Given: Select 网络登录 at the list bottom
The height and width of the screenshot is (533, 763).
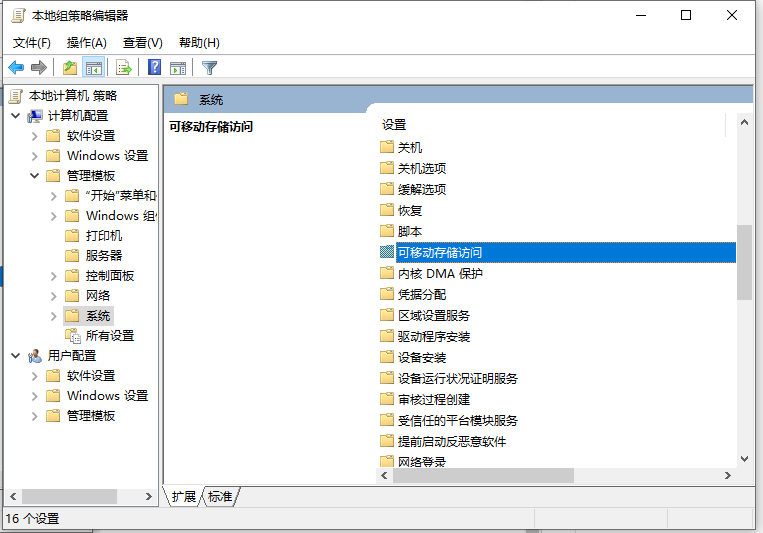Looking at the screenshot, I should point(421,461).
